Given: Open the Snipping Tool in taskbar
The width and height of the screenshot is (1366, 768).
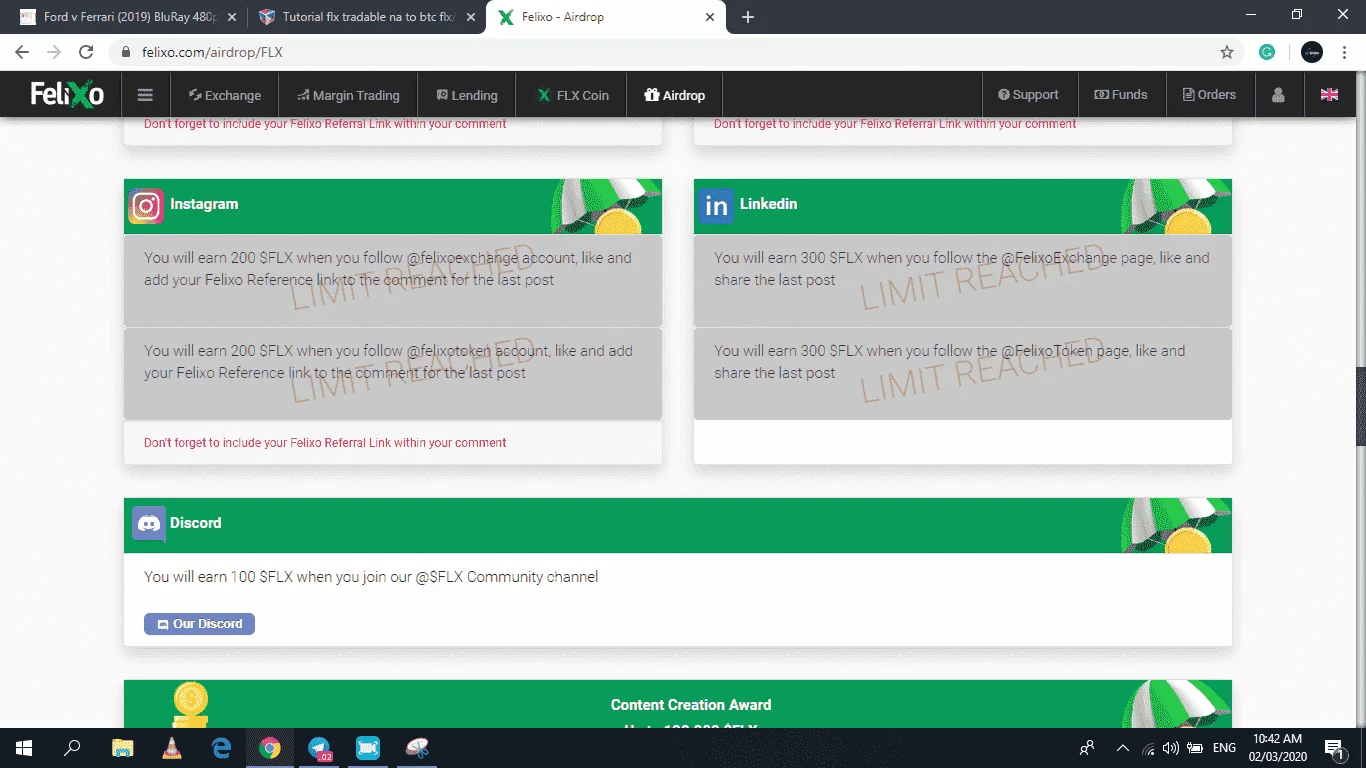Looking at the screenshot, I should tap(417, 747).
